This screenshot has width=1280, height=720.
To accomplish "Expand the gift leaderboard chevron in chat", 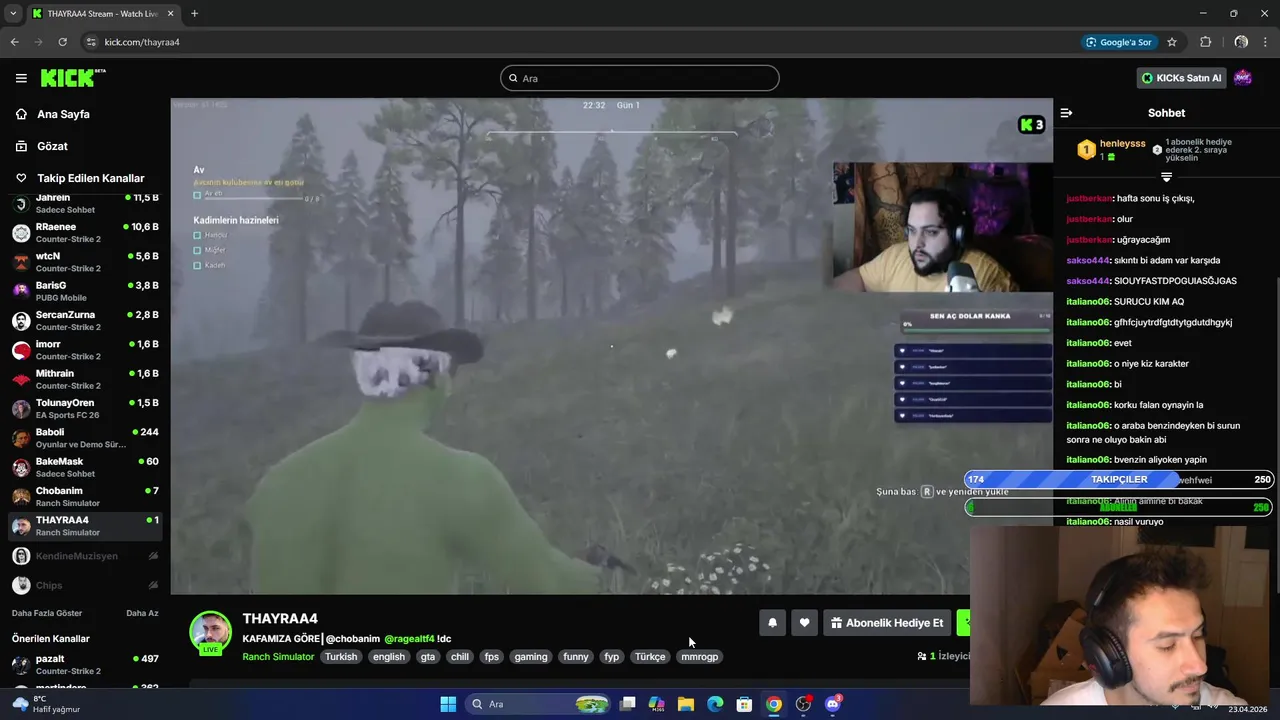I will coord(1166,177).
